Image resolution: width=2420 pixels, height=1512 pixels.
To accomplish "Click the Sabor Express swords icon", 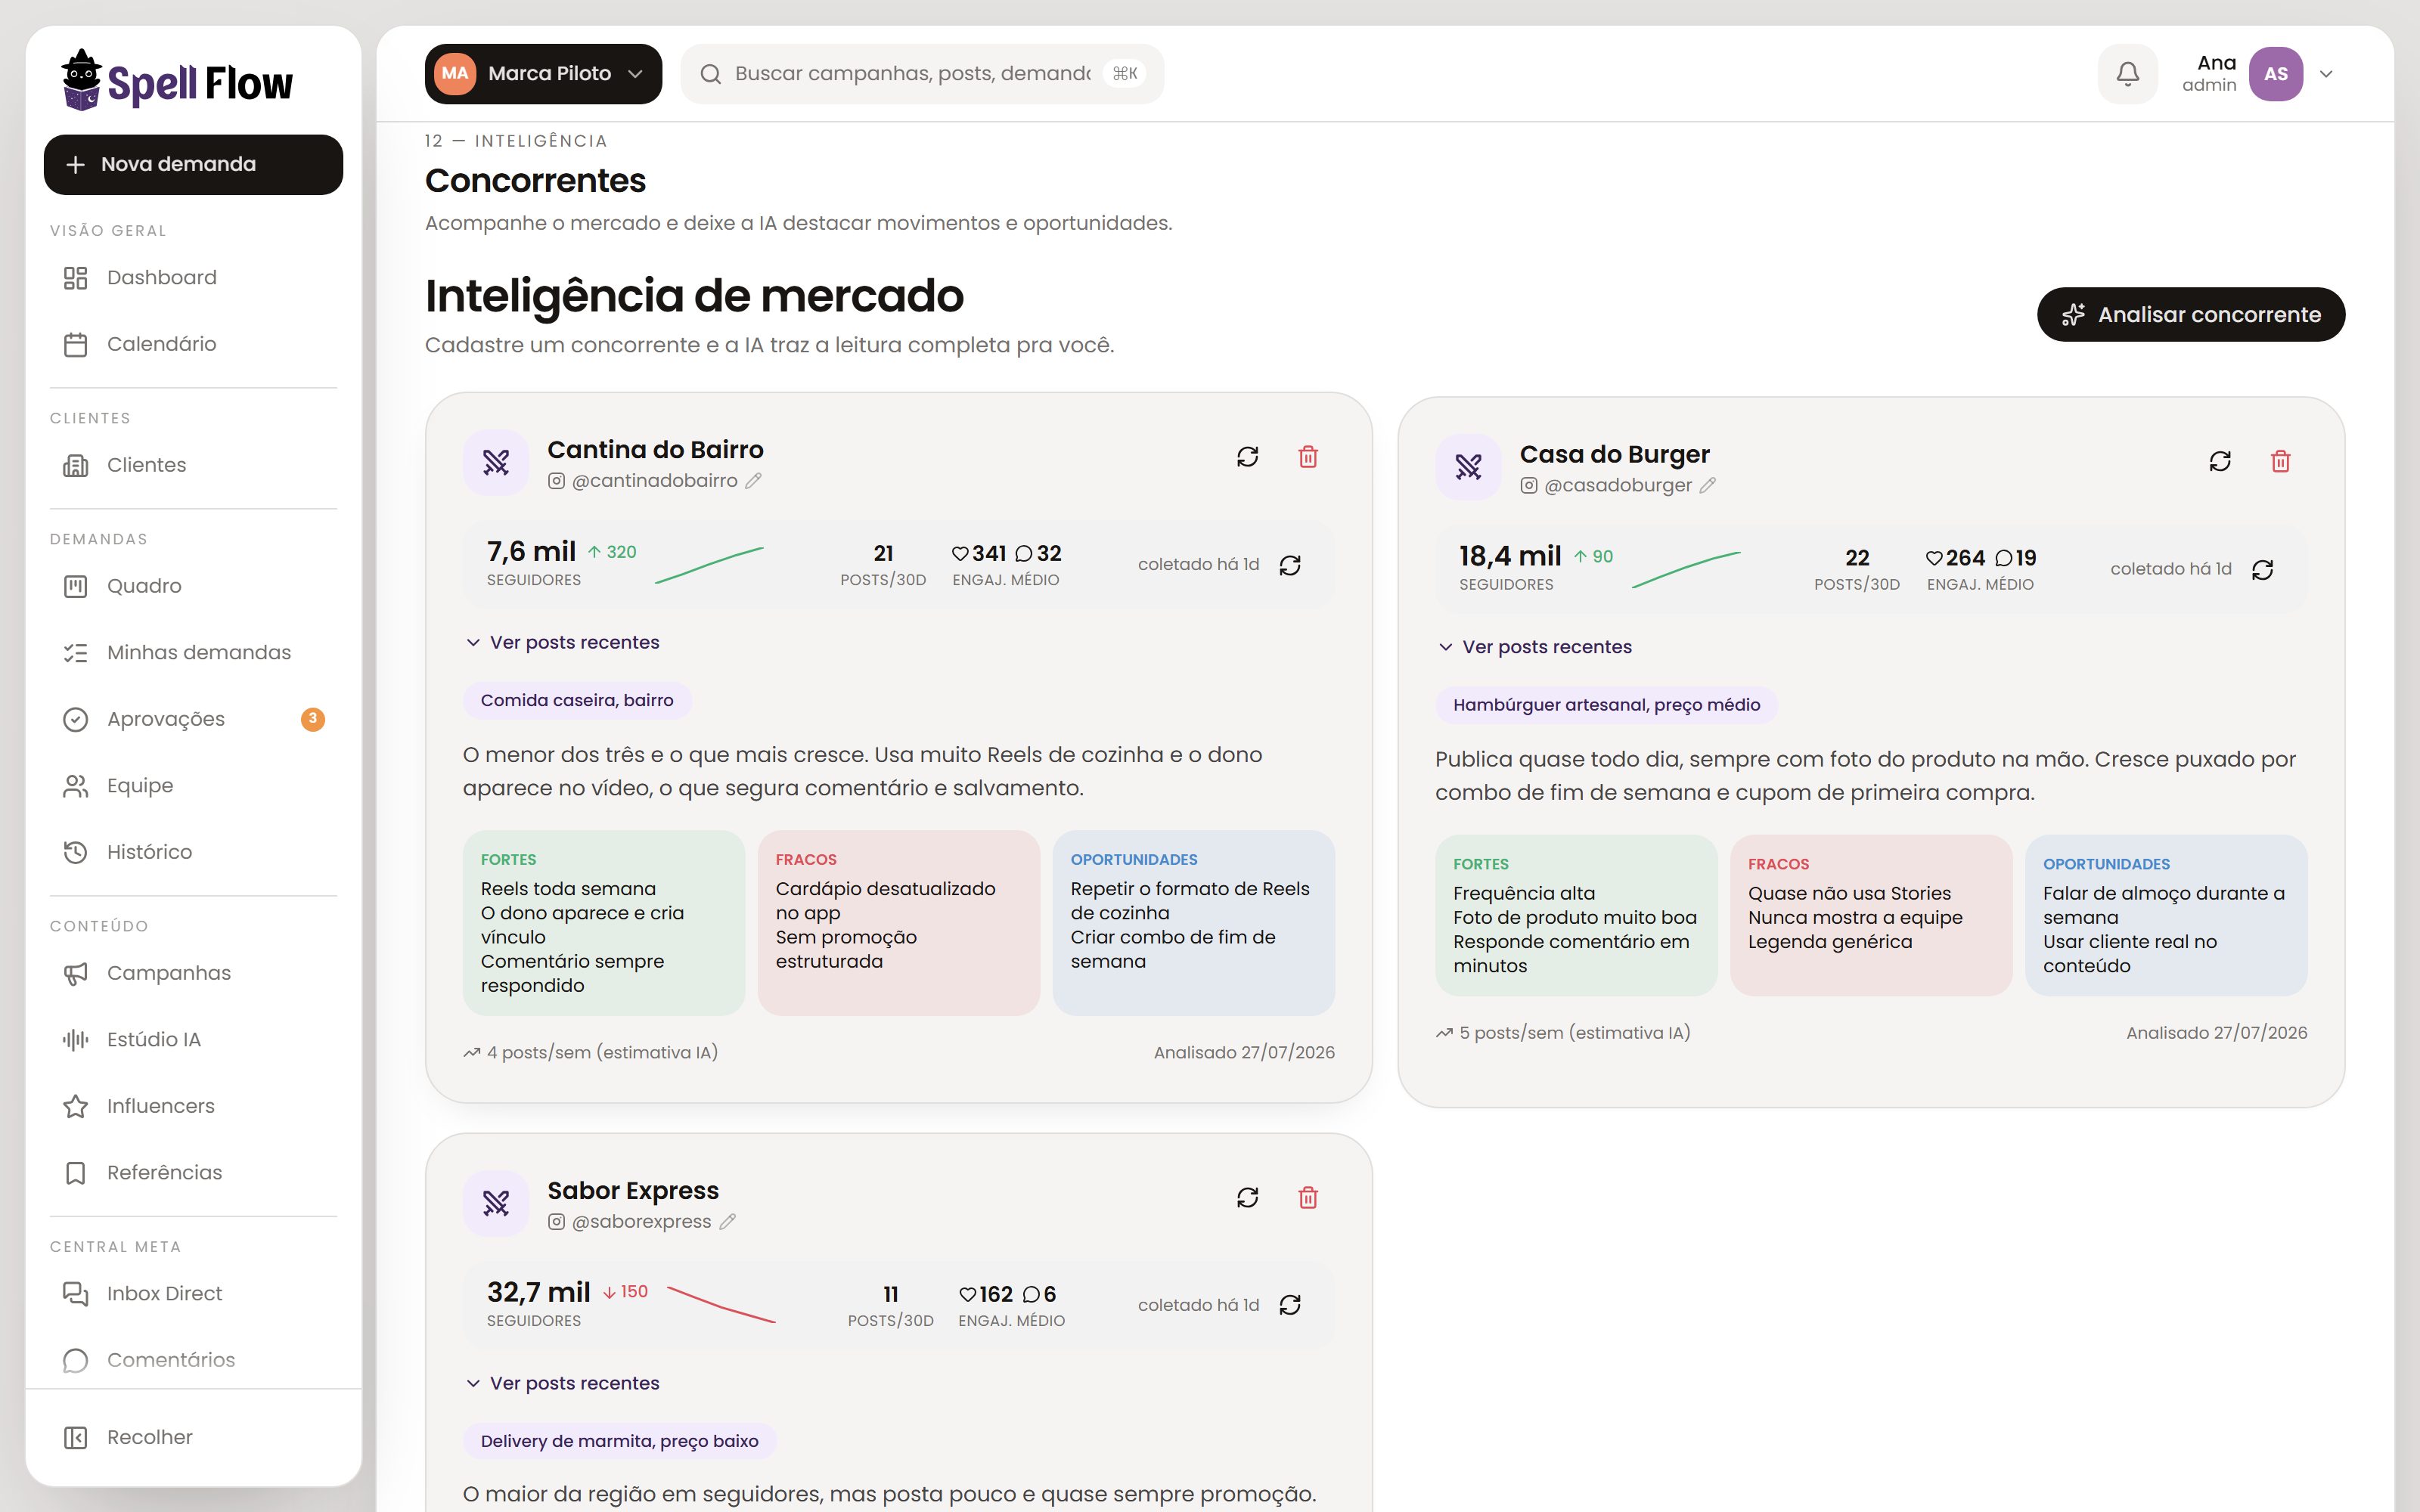I will tap(496, 1203).
